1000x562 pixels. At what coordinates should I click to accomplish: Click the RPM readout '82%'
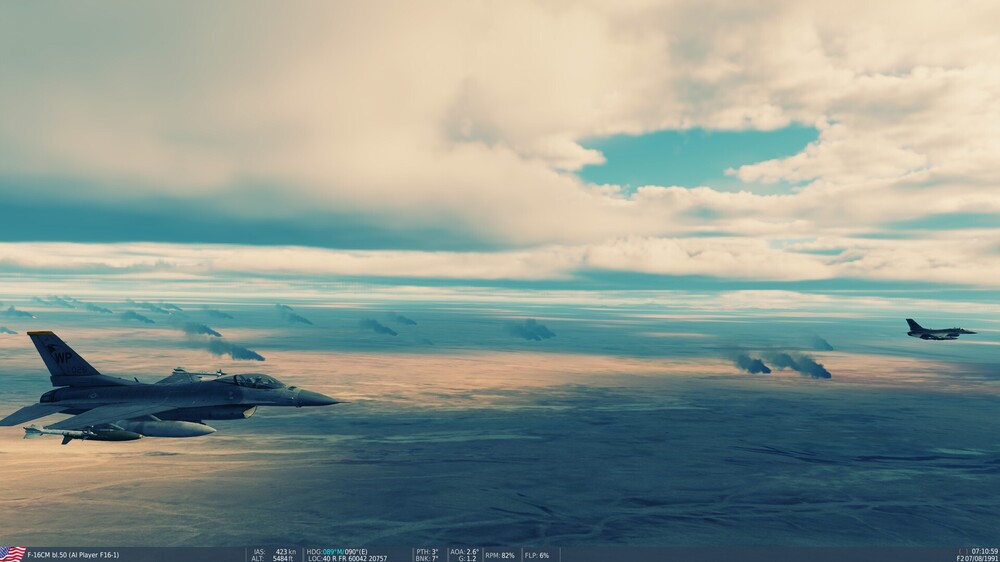508,555
